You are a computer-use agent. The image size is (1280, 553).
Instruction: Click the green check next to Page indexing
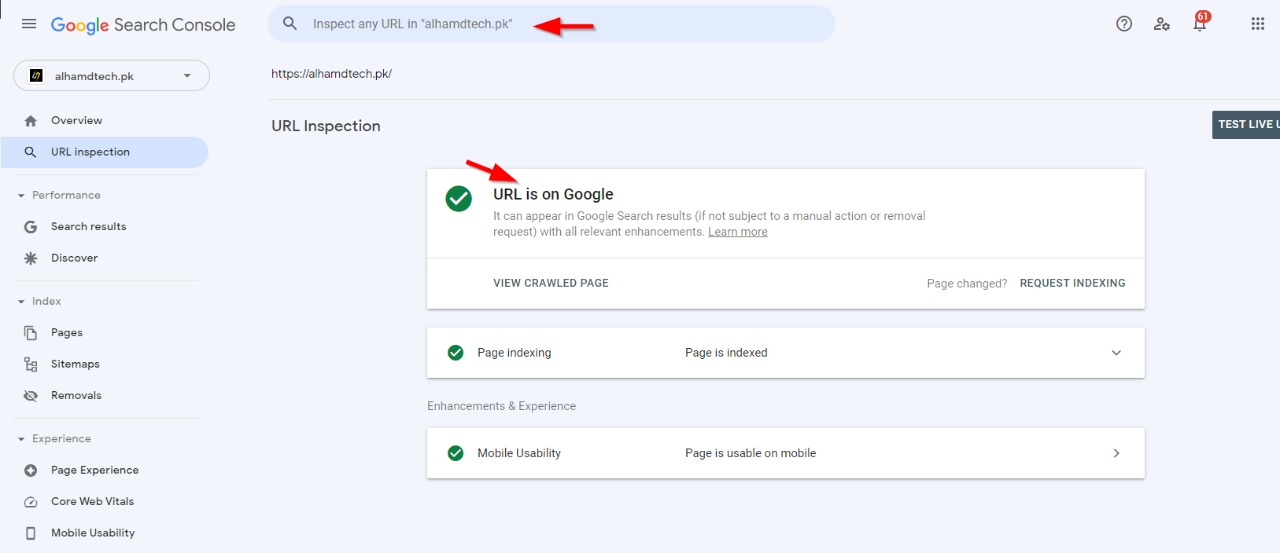[456, 353]
